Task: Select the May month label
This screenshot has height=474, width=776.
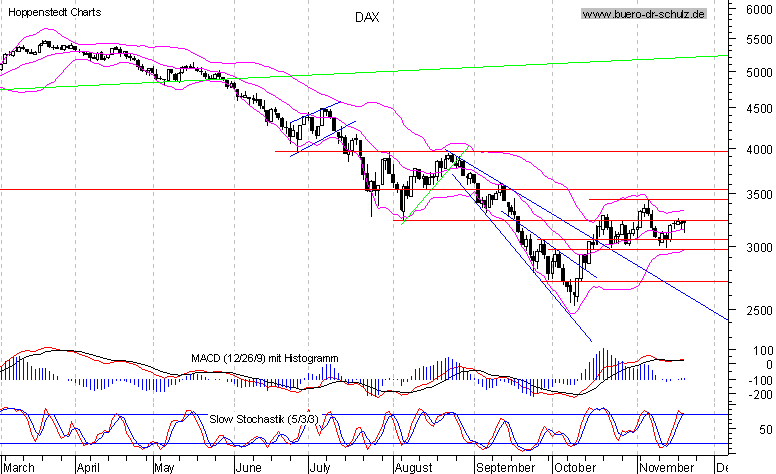Action: click(164, 467)
